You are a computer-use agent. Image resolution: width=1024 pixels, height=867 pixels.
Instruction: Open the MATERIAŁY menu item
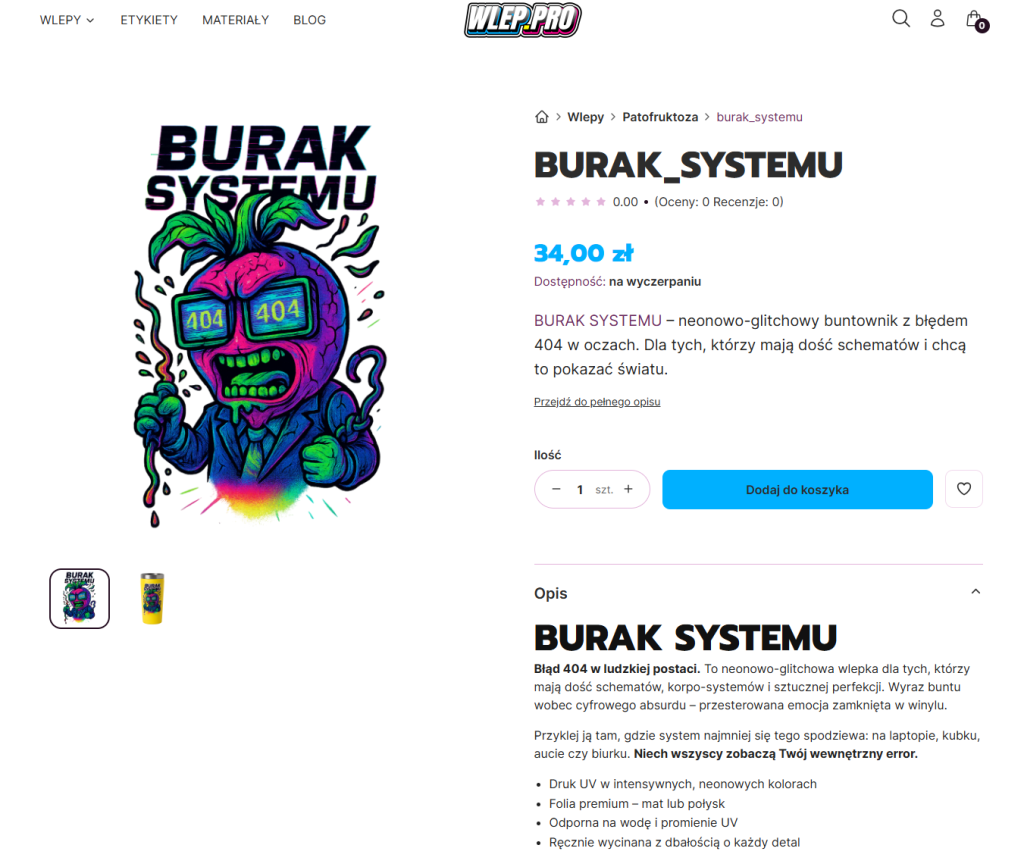pyautogui.click(x=235, y=20)
